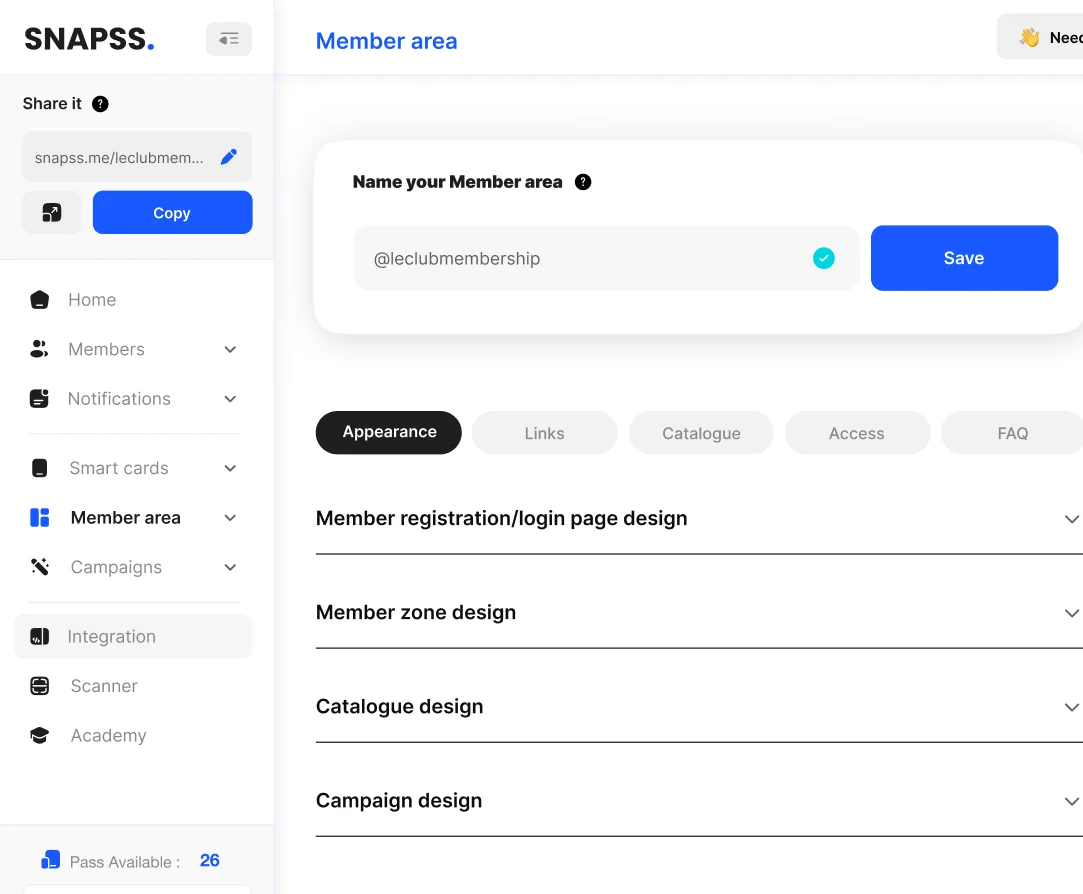This screenshot has width=1083, height=894.
Task: Click the help icon beside Share it
Action: (x=100, y=104)
